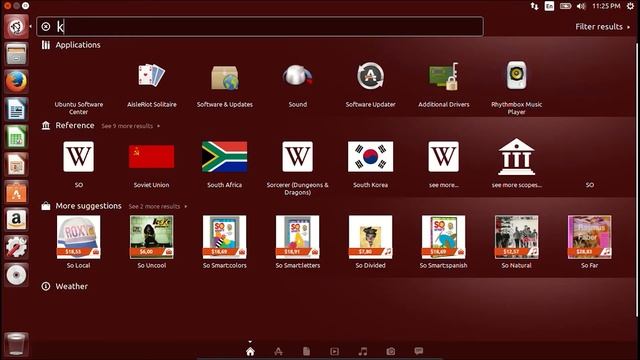Open the So Natural album suggestion
This screenshot has width=640, height=360.
pos(516,242)
